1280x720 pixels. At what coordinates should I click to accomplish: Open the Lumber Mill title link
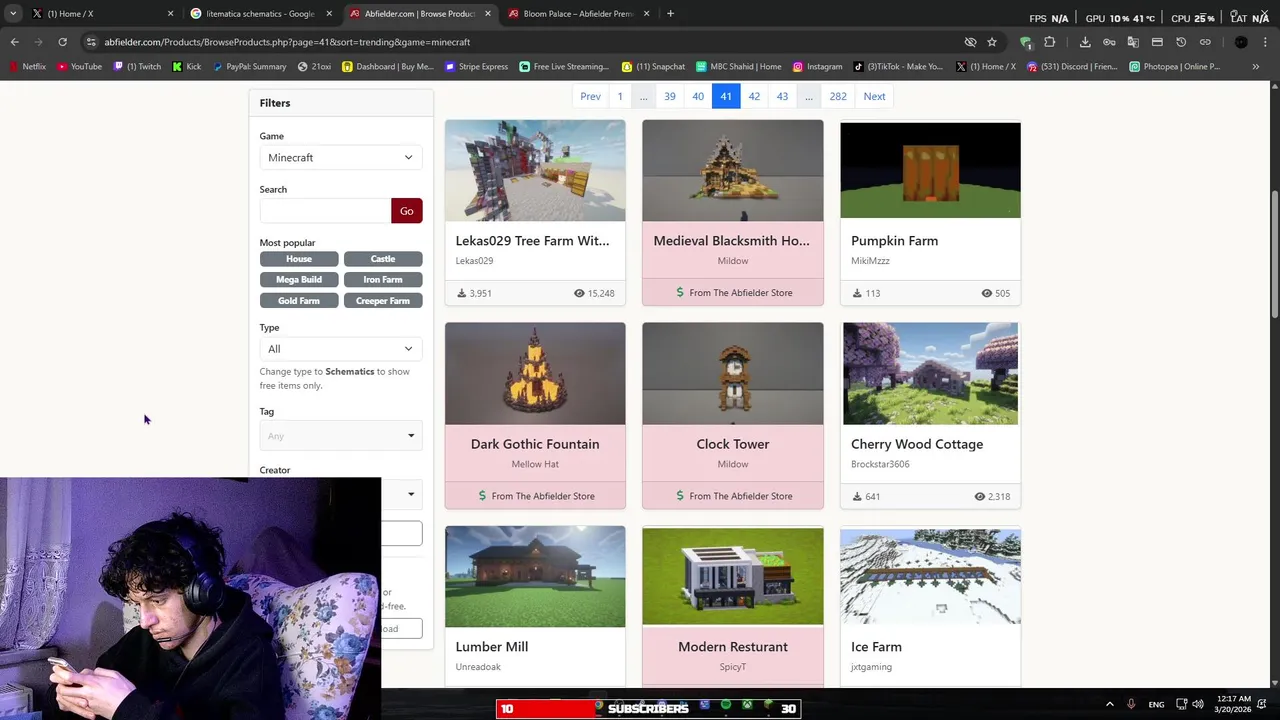coord(491,647)
